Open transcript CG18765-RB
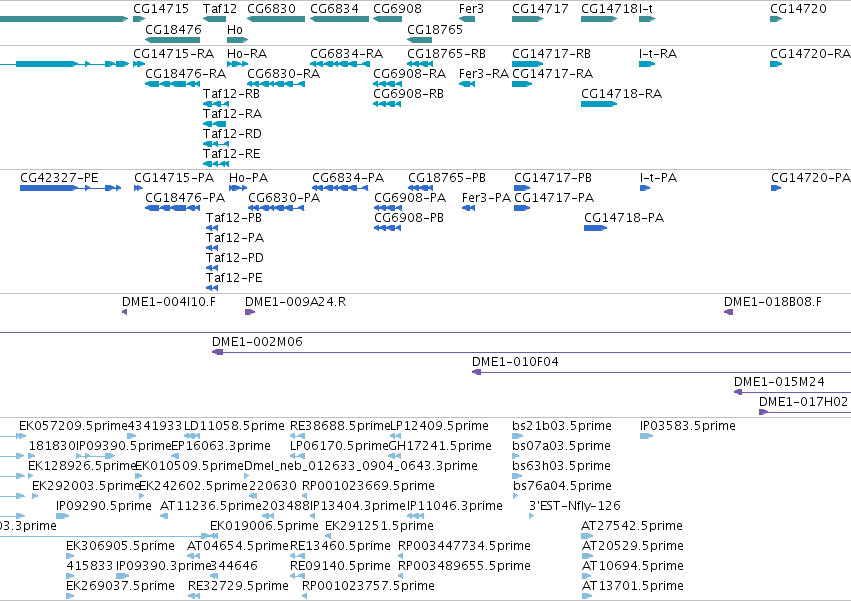The image size is (851, 601). [x=446, y=54]
